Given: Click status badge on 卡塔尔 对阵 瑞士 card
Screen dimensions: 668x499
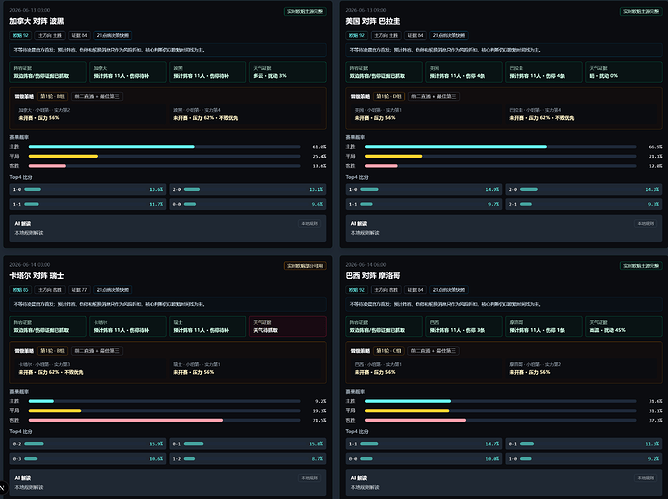Looking at the screenshot, I should tap(305, 266).
